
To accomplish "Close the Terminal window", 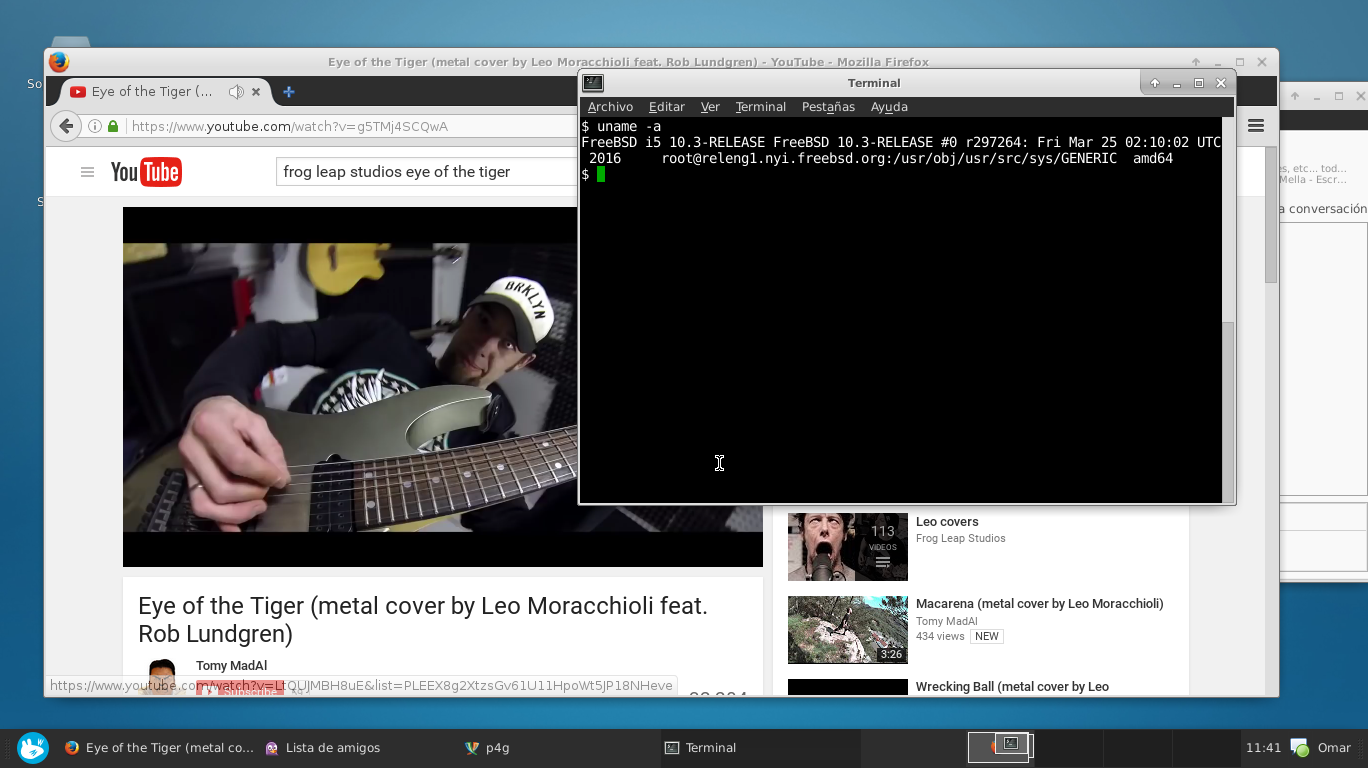I will pyautogui.click(x=1221, y=83).
